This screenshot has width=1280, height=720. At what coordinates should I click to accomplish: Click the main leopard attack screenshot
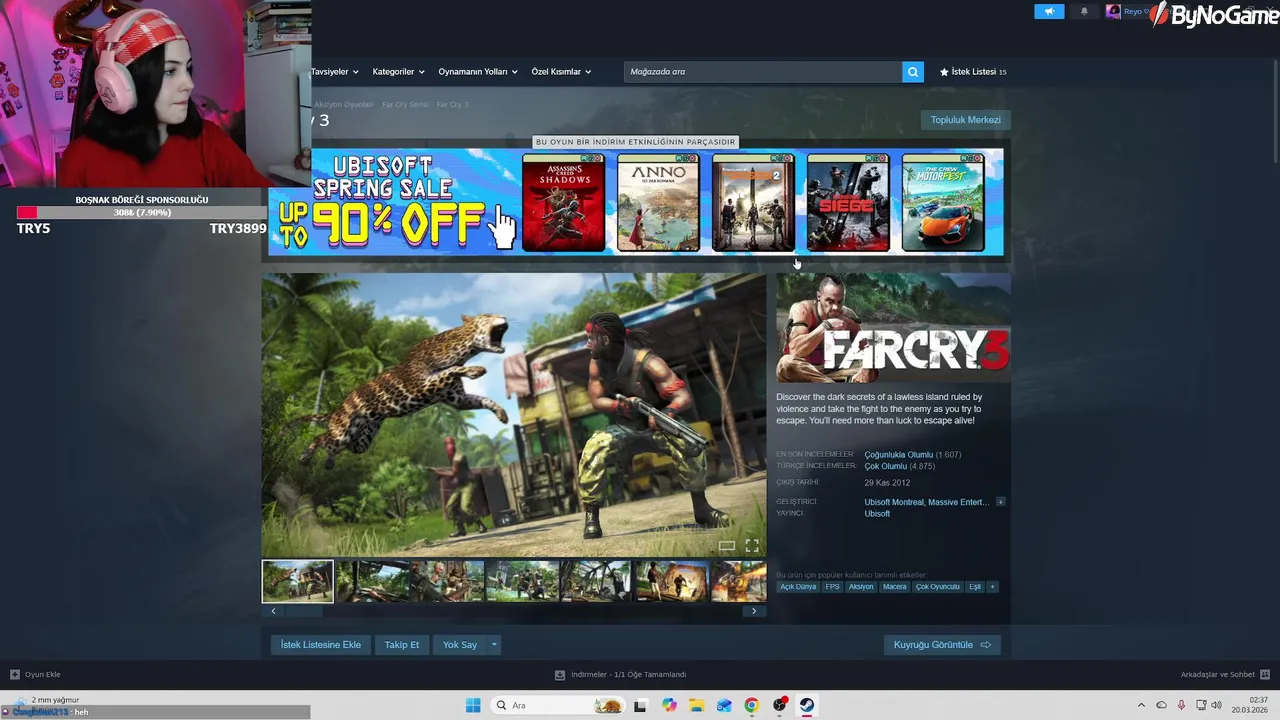click(x=514, y=415)
